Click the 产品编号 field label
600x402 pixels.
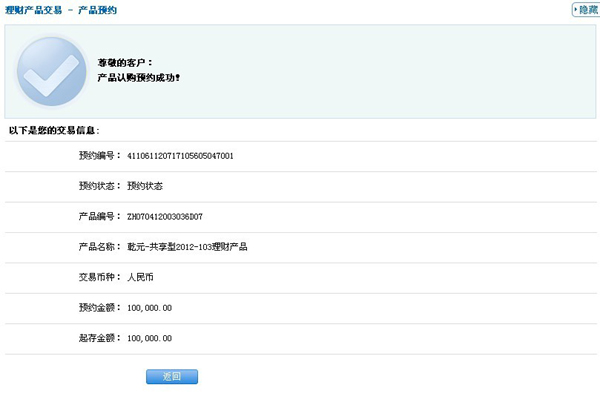click(x=98, y=216)
